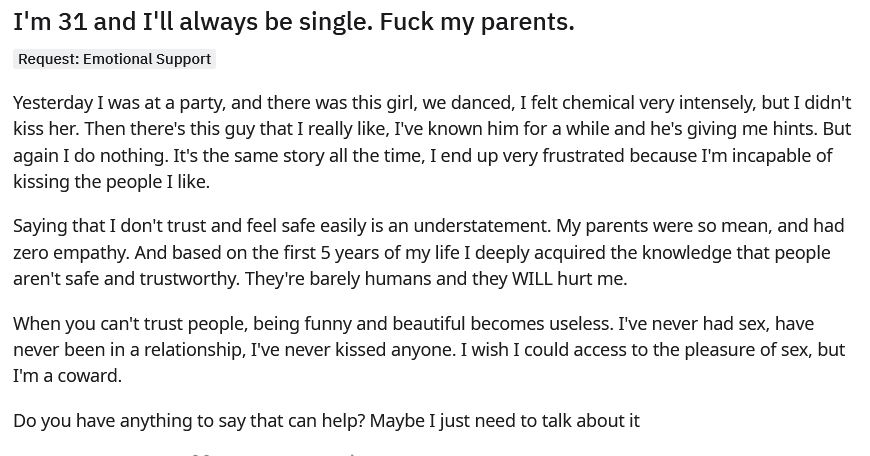Click the paragraph starting "Saying that I don't trust"
Viewport: 870px width, 456px height.
[430, 252]
